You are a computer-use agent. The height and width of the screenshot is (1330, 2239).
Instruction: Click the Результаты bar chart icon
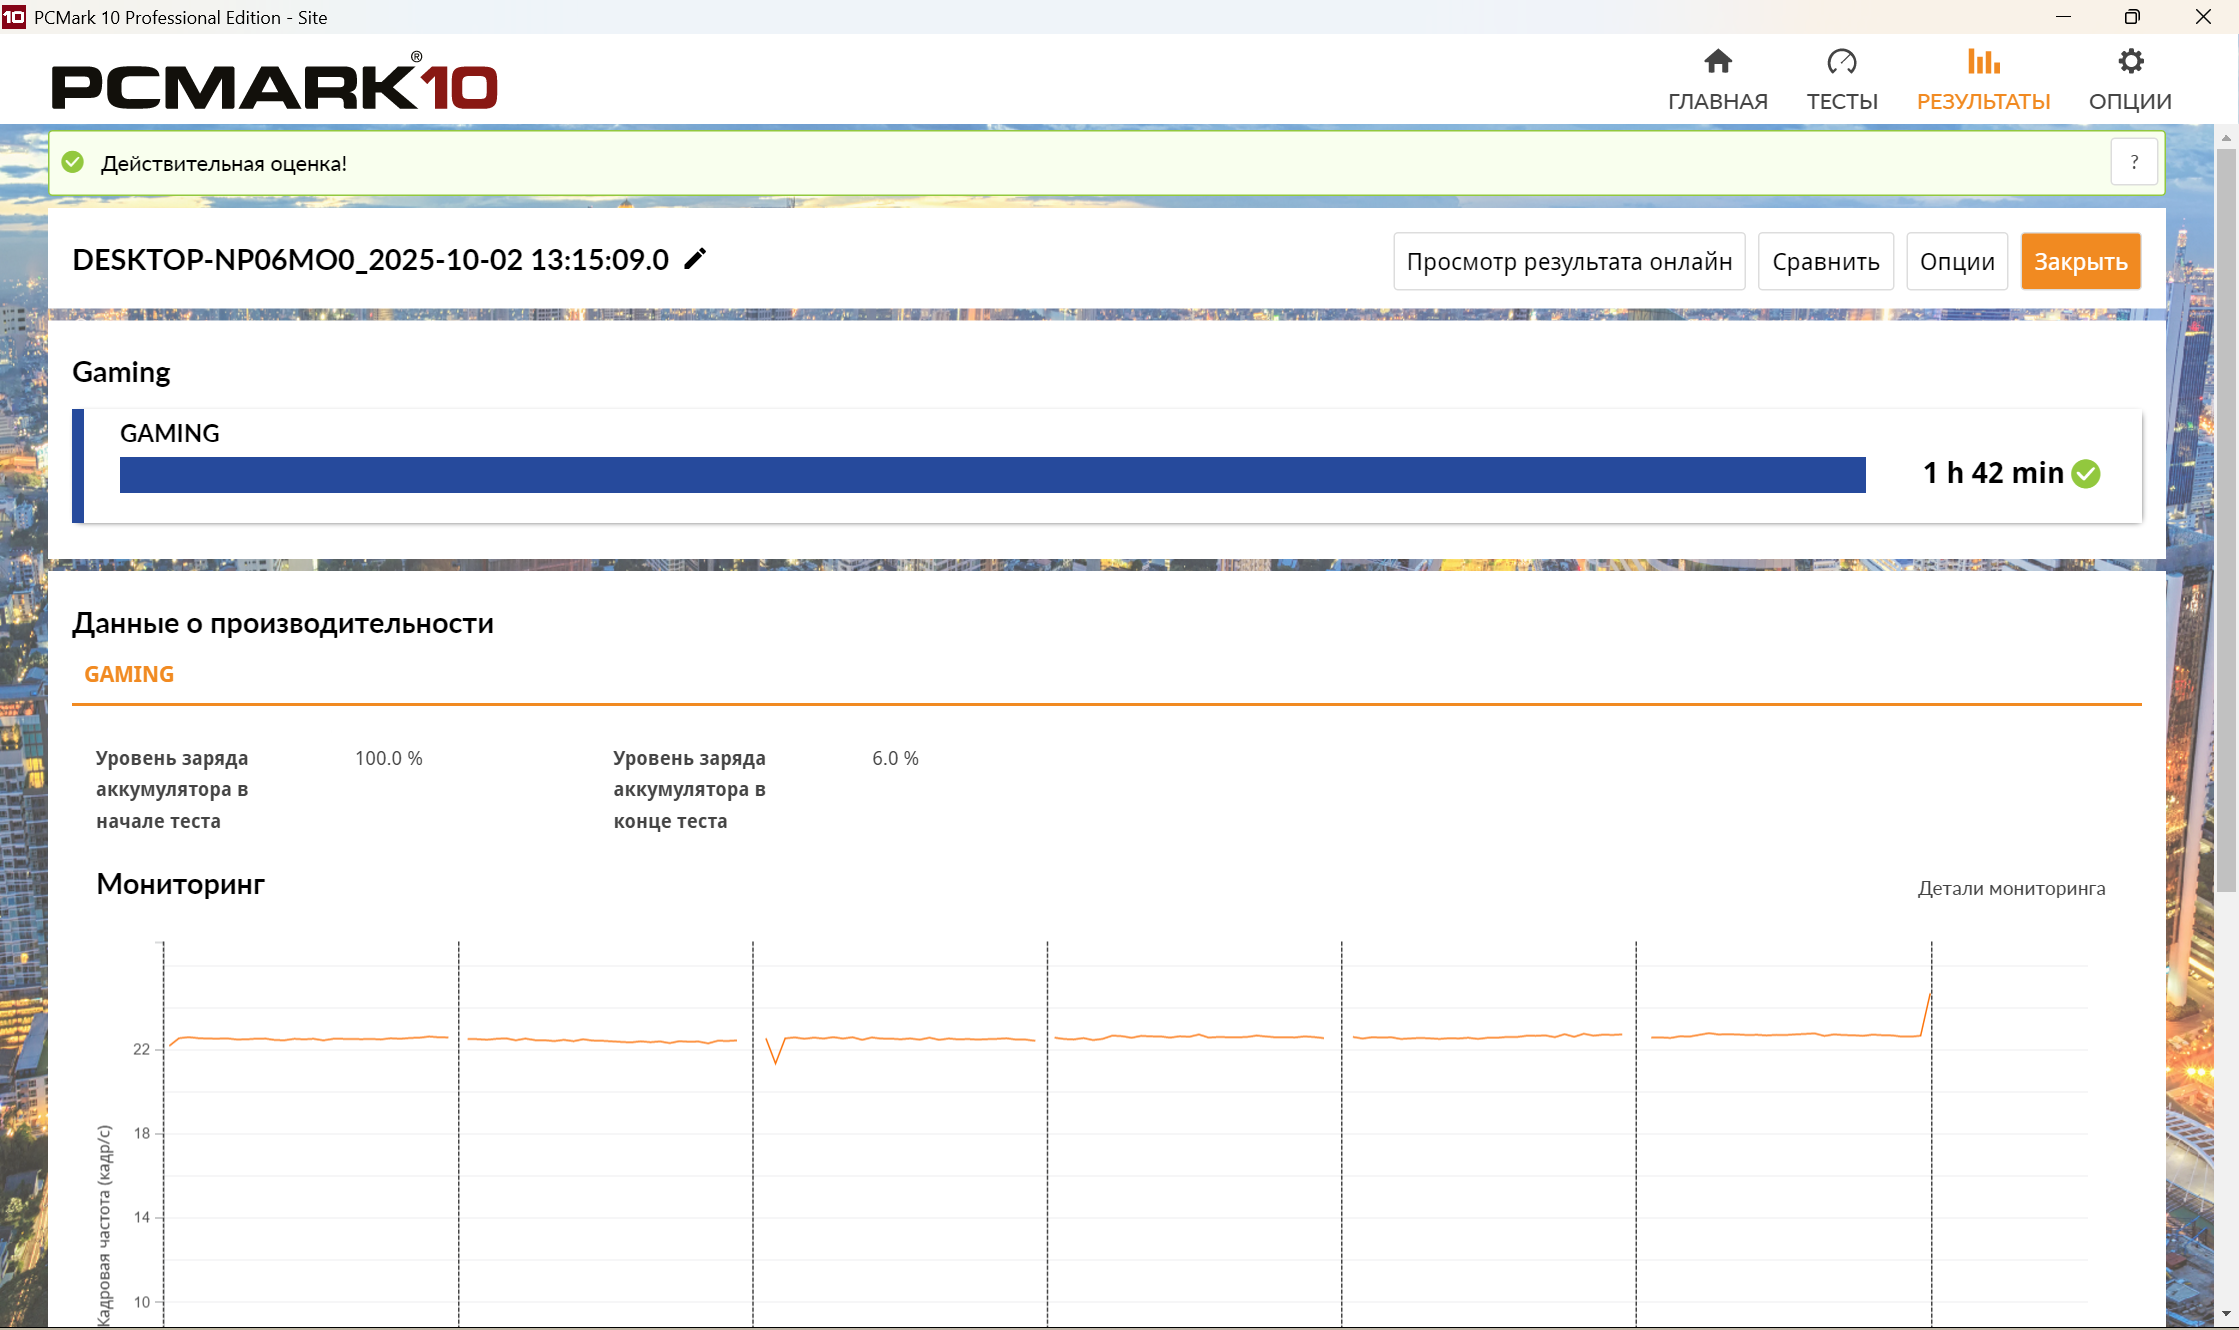[1983, 62]
